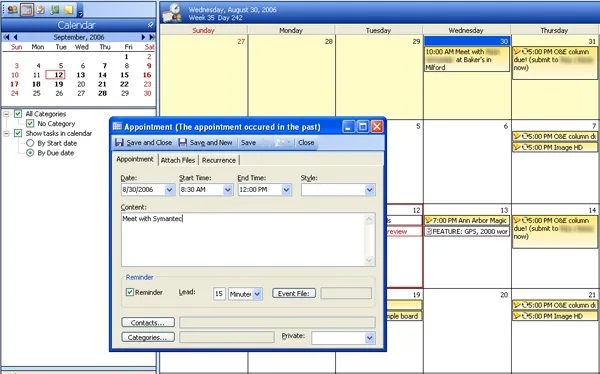Pin the Calendar panel with pushpin icon

point(150,25)
